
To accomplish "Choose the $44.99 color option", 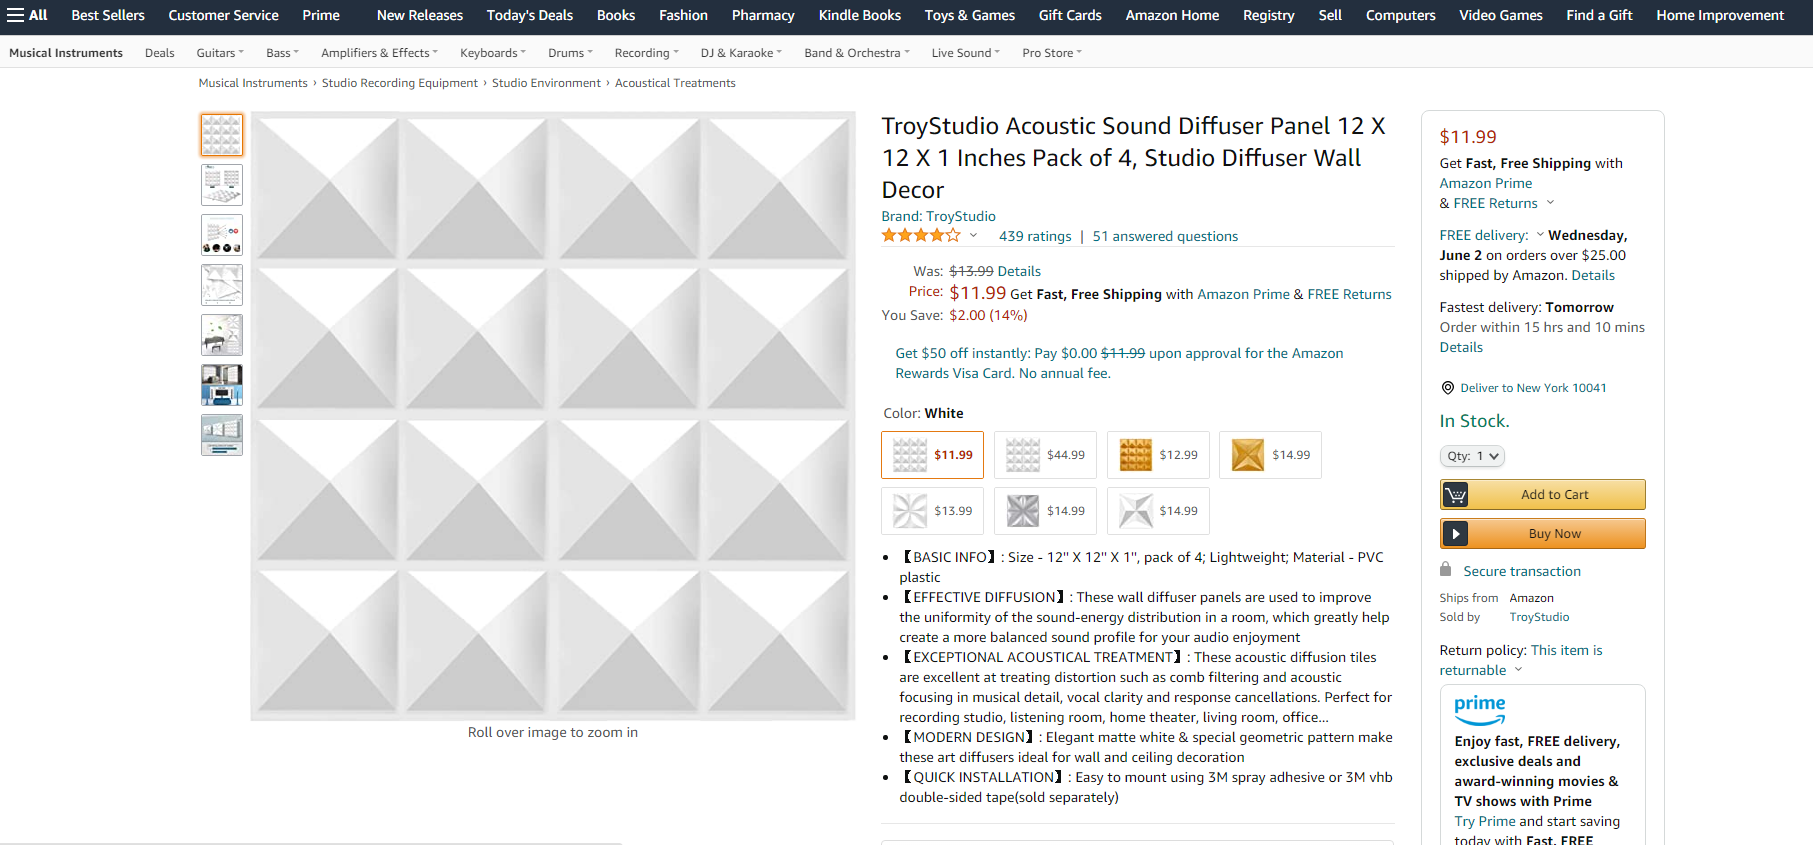I will tap(1045, 455).
